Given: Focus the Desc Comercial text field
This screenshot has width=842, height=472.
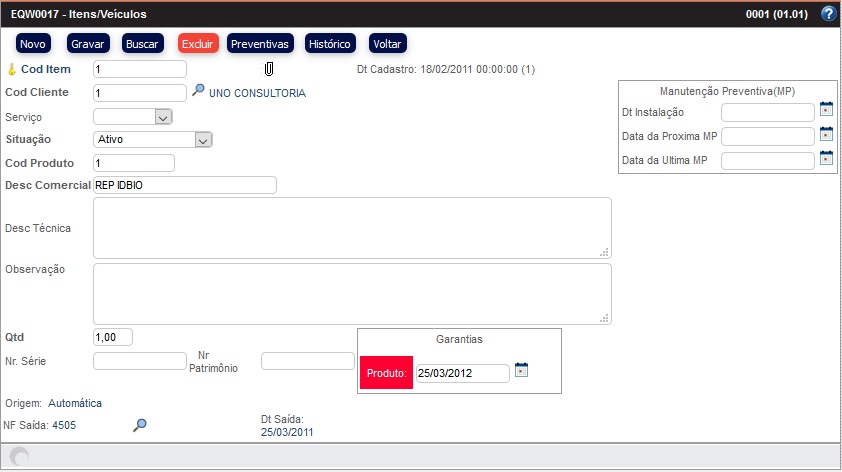Looking at the screenshot, I should point(184,185).
